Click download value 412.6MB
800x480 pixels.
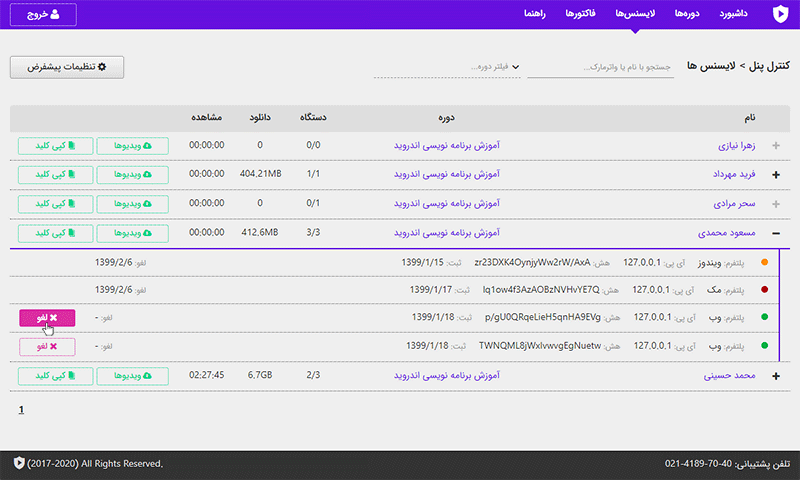[260, 233]
